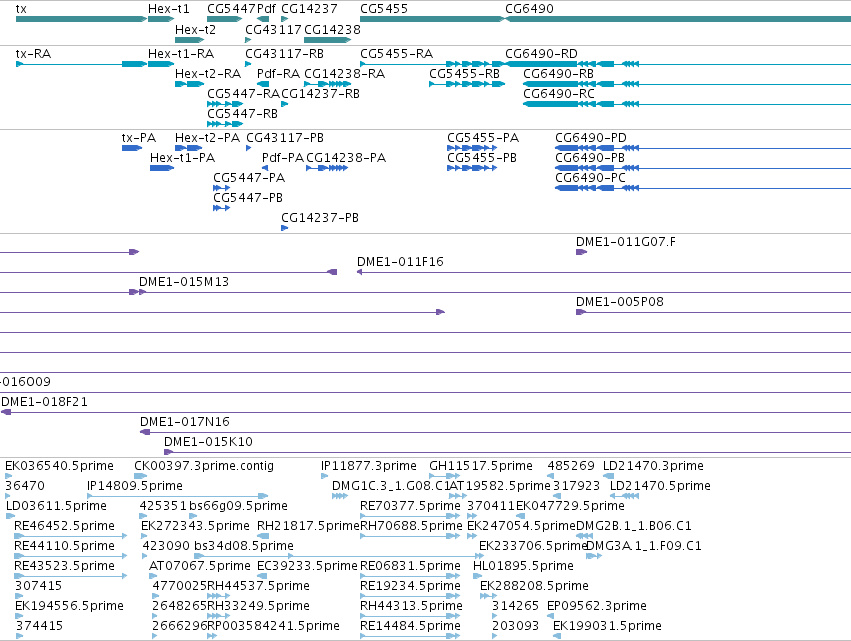This screenshot has height=641, width=851.
Task: Select the "Hex-t2-RA" transcript label
Action: click(208, 73)
